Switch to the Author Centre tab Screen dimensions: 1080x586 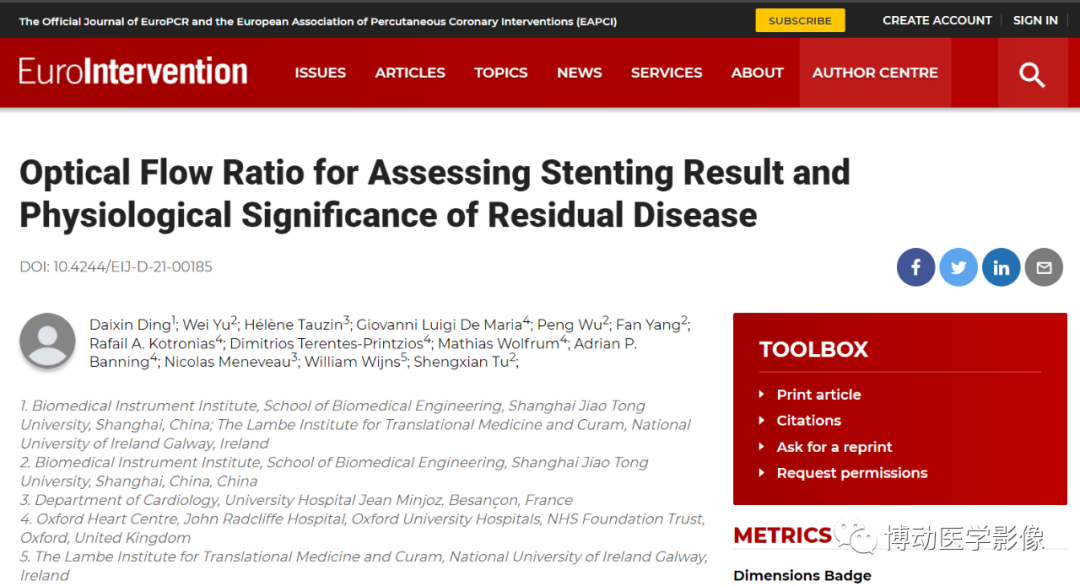click(875, 73)
